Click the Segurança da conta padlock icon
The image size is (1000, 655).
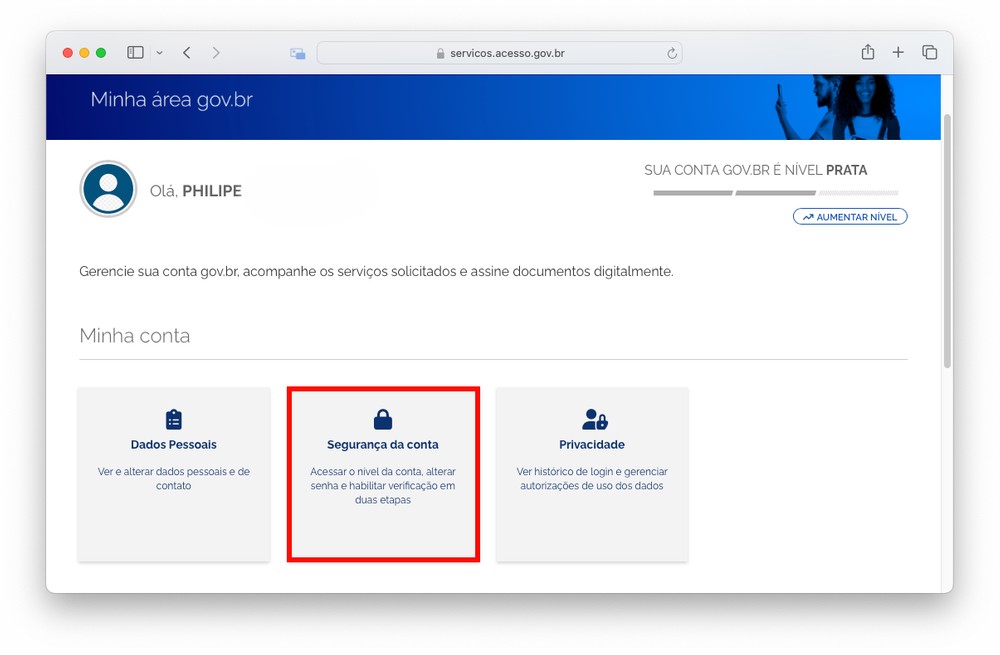382,419
